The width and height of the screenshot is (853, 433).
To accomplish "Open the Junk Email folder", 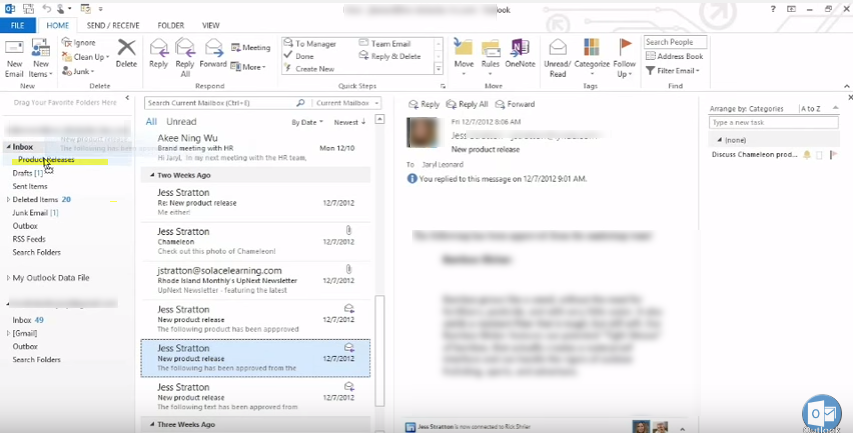I will coord(35,213).
